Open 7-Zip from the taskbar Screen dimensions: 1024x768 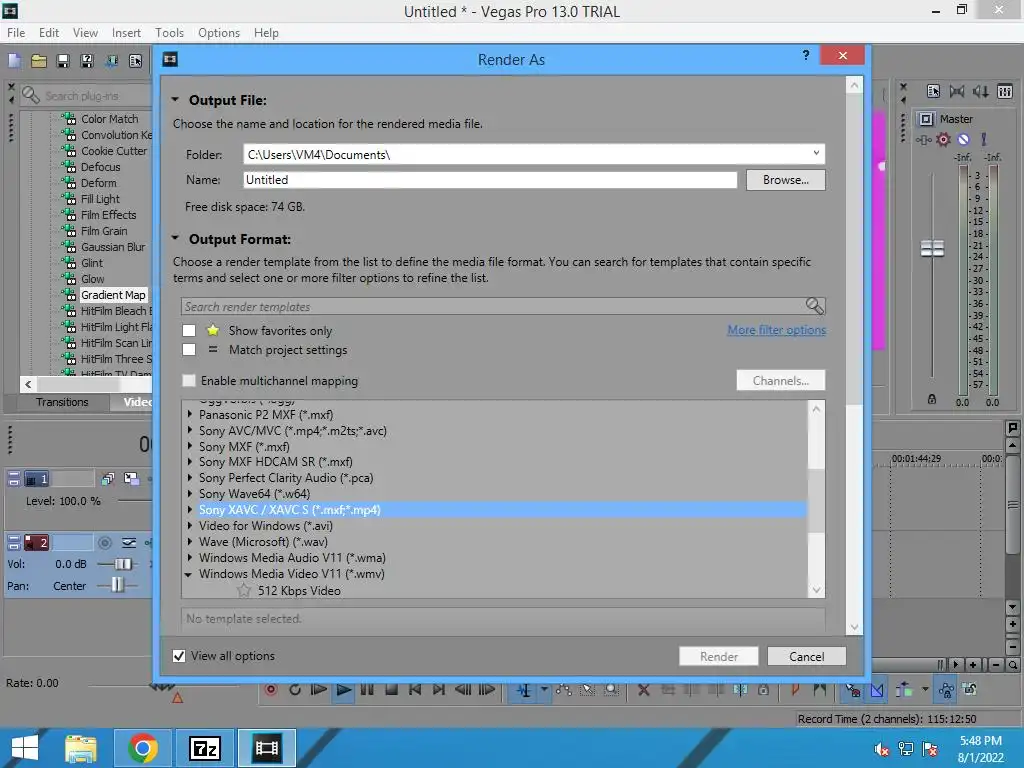pos(204,748)
